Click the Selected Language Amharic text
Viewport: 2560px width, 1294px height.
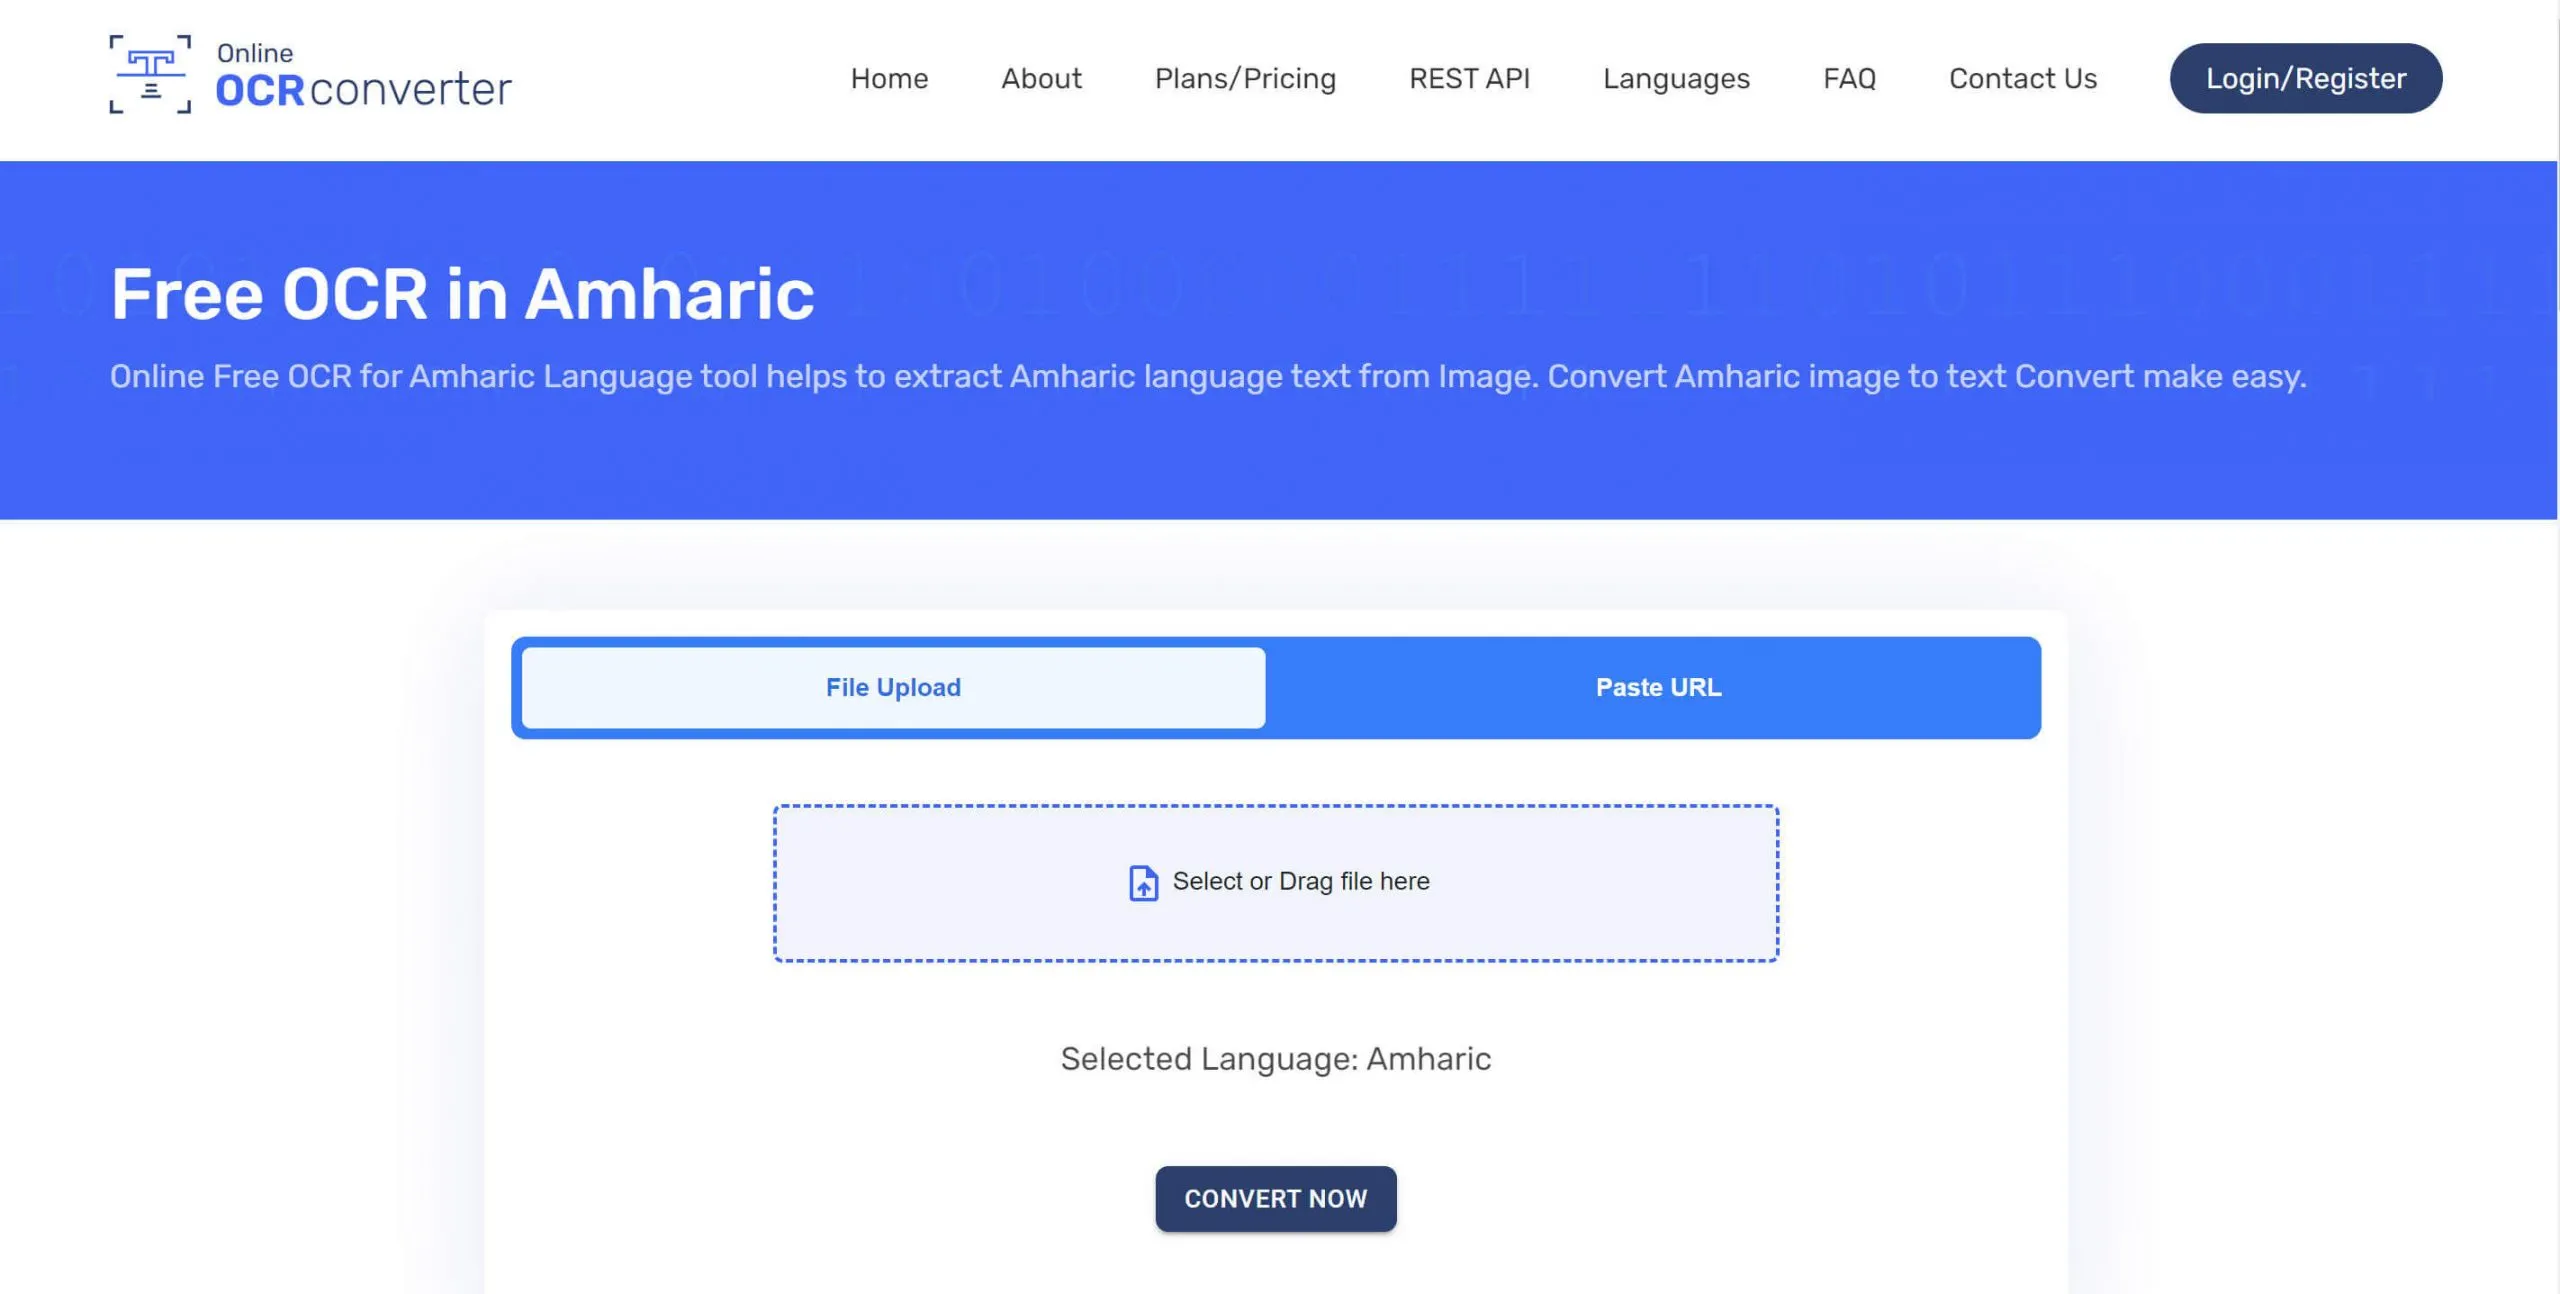click(x=1275, y=1058)
